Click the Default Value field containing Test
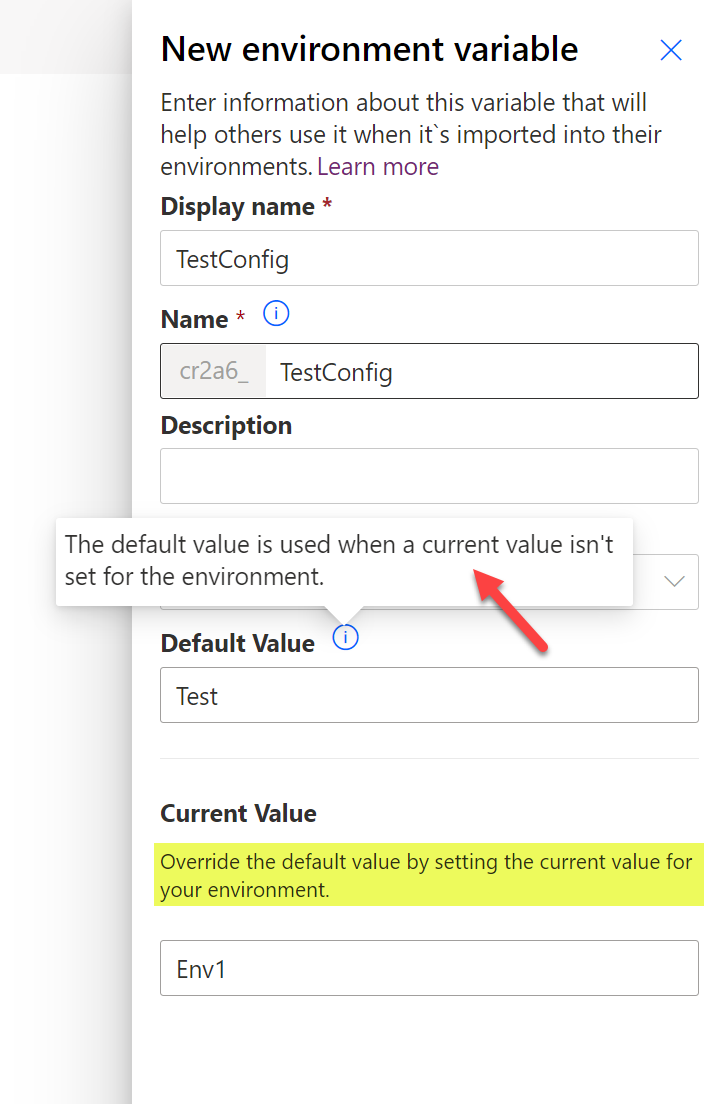 tap(429, 695)
